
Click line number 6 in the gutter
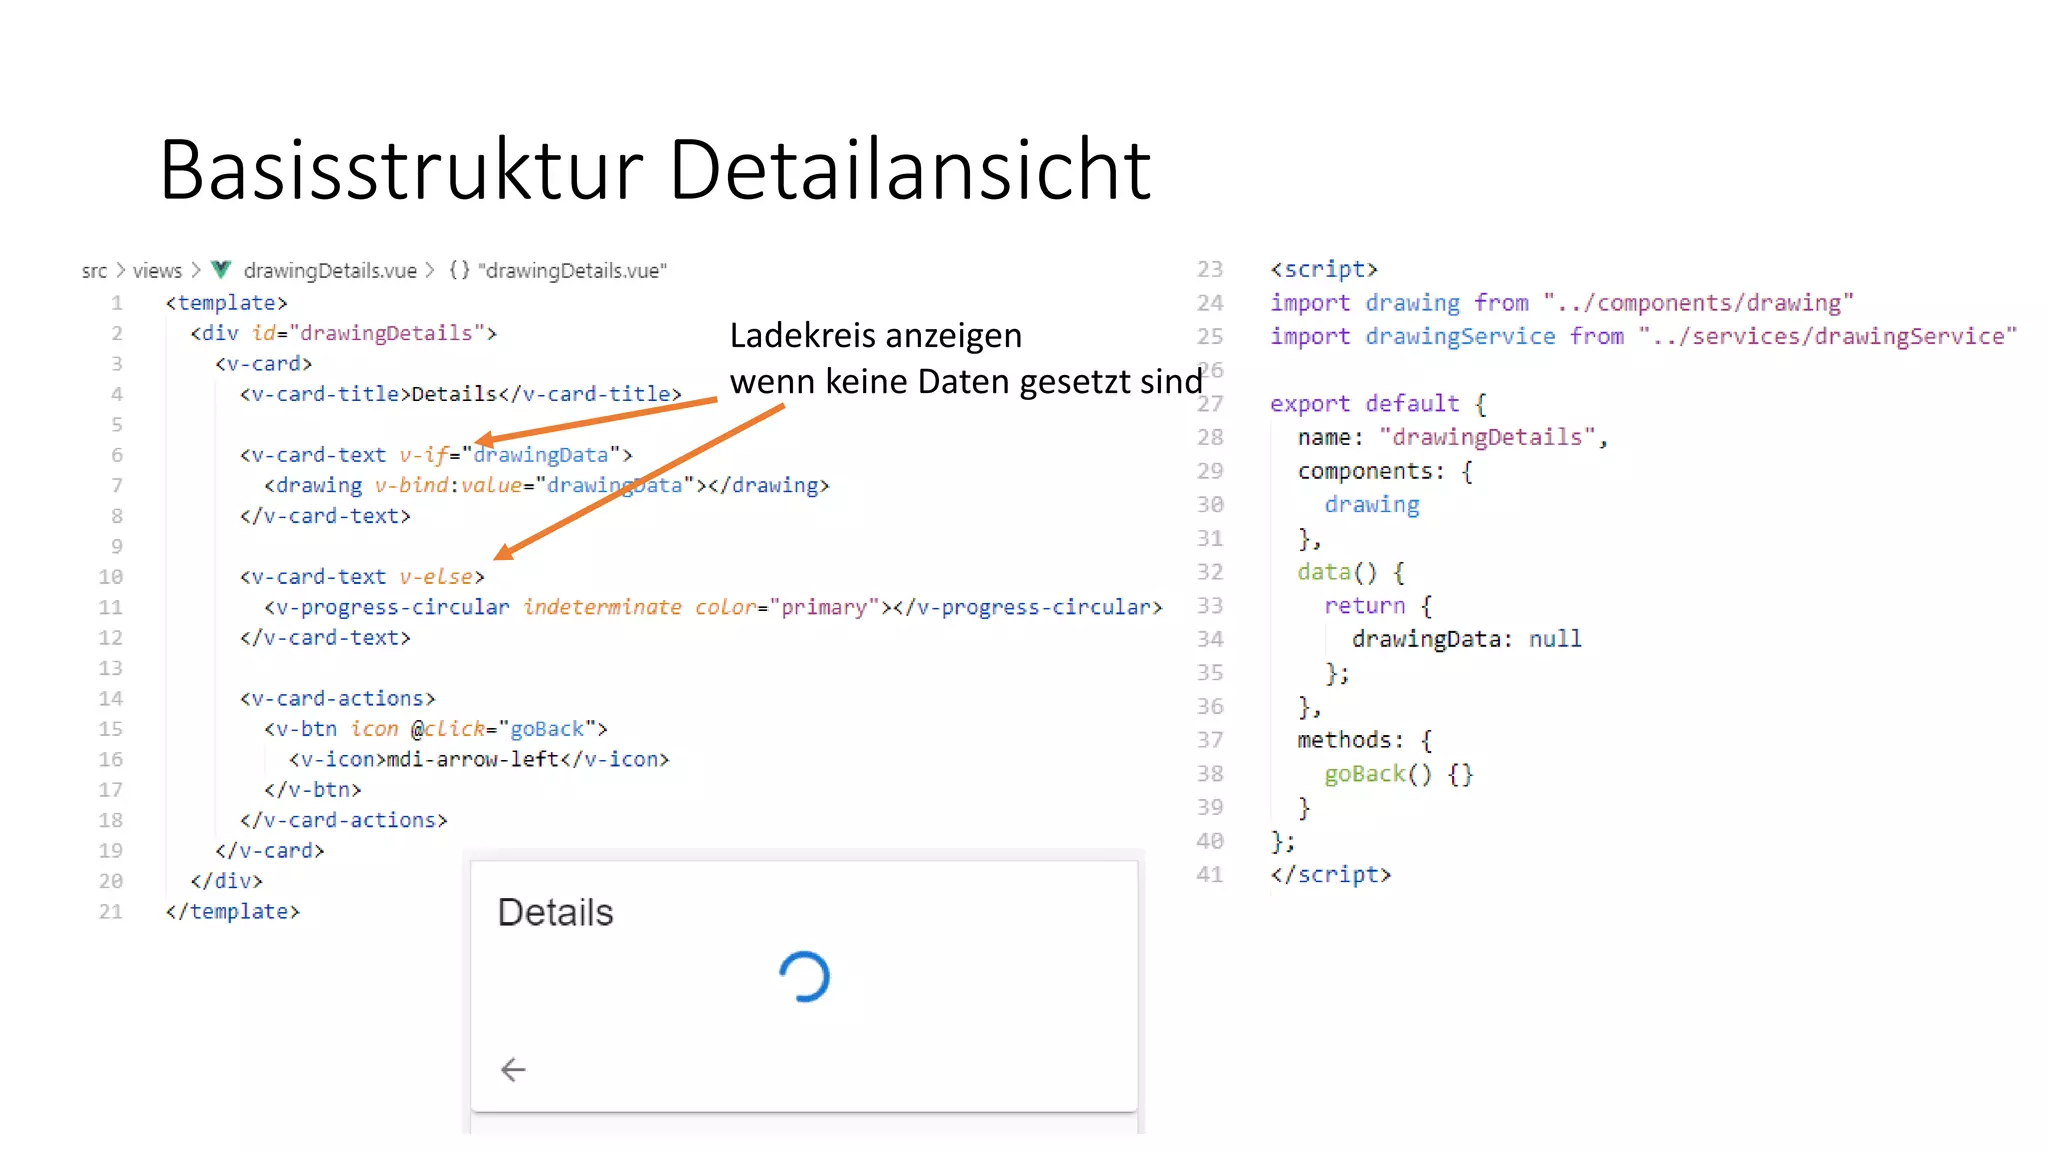(117, 455)
